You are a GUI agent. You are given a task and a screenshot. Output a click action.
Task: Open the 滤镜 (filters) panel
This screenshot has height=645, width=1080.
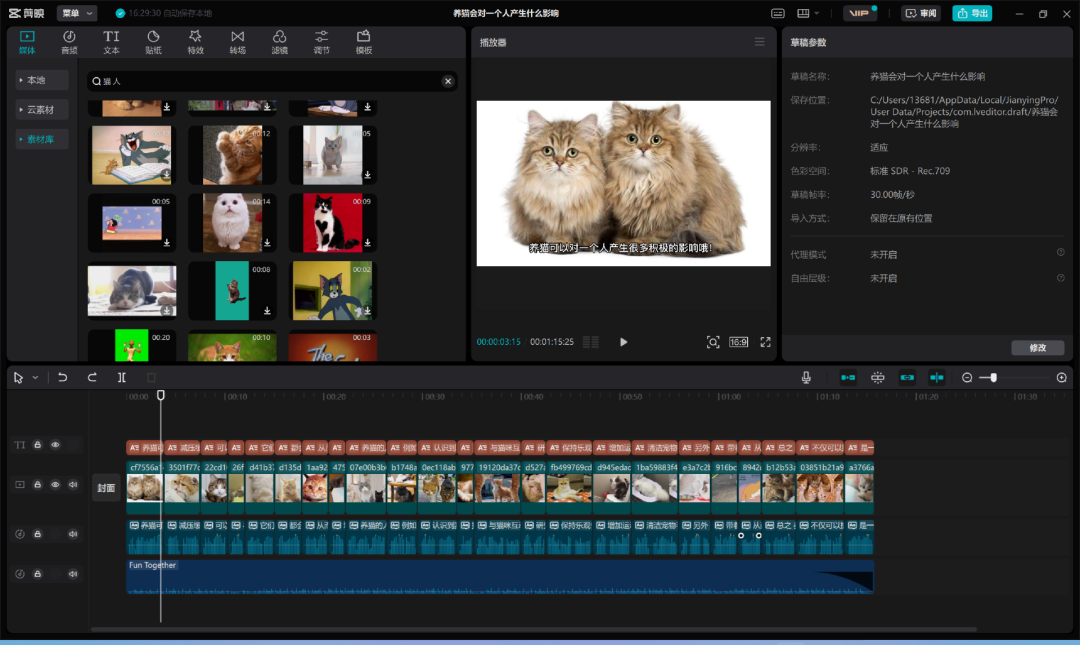tap(279, 42)
